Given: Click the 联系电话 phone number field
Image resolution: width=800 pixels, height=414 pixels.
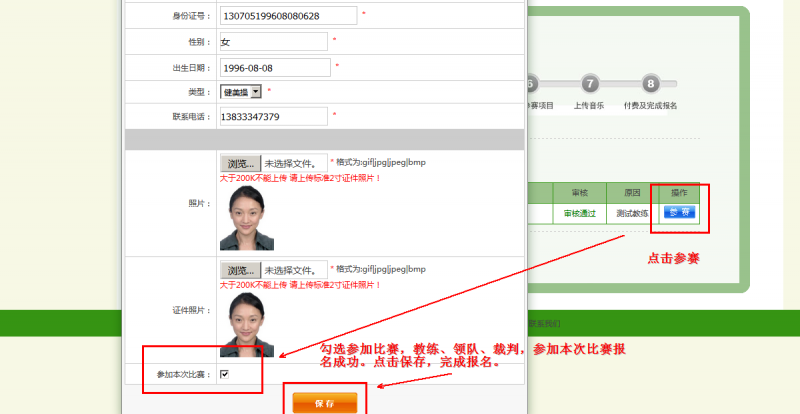Looking at the screenshot, I should [x=273, y=117].
